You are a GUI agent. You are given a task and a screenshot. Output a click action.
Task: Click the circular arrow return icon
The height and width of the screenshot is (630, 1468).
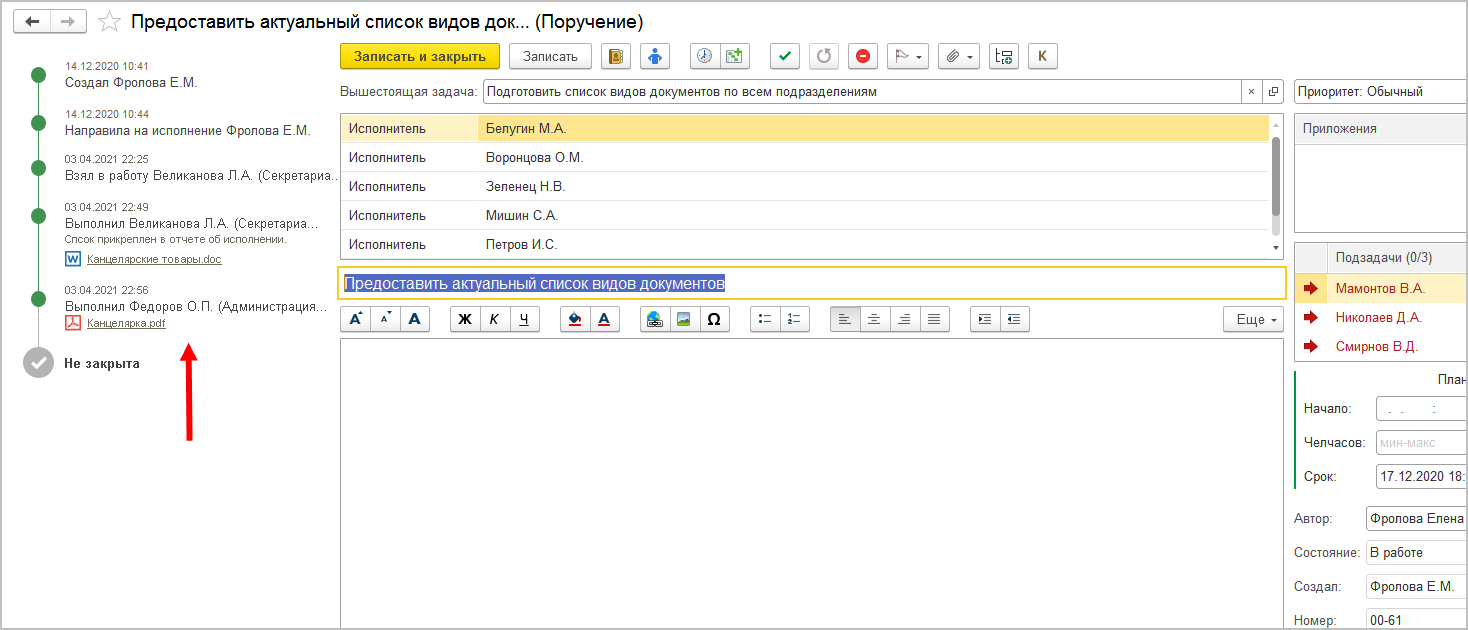824,56
